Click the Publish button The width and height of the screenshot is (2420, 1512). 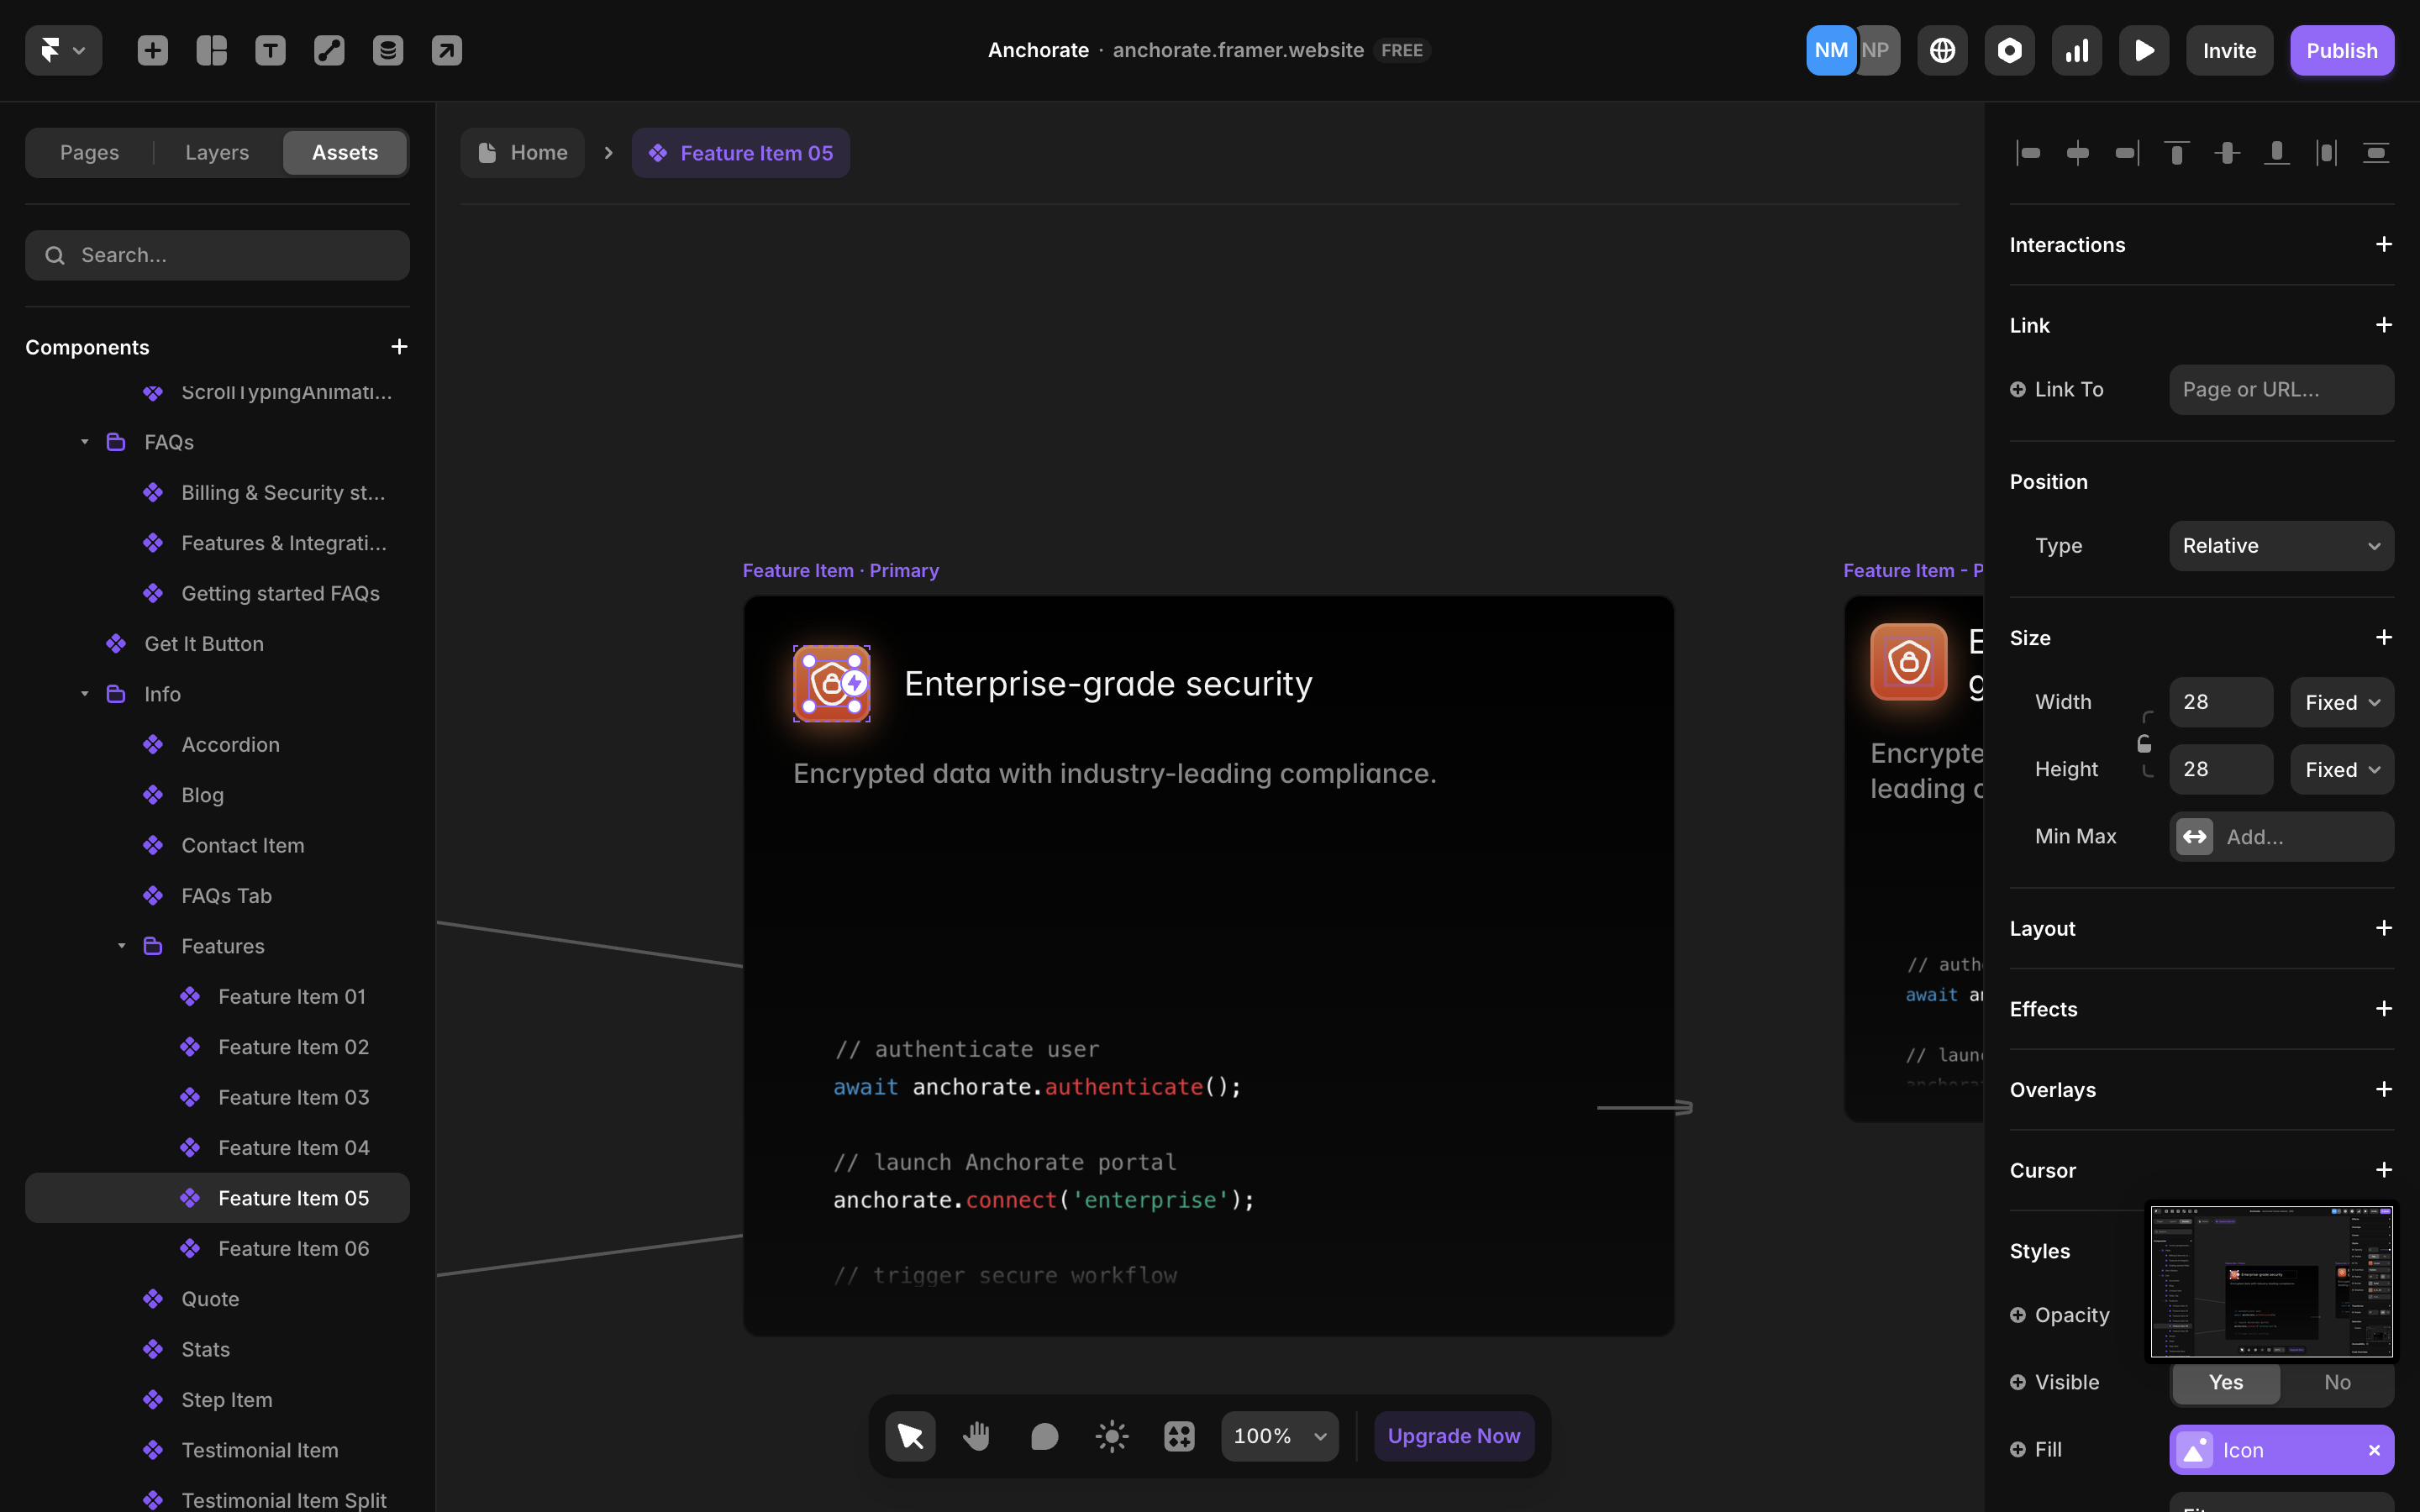(x=2341, y=50)
